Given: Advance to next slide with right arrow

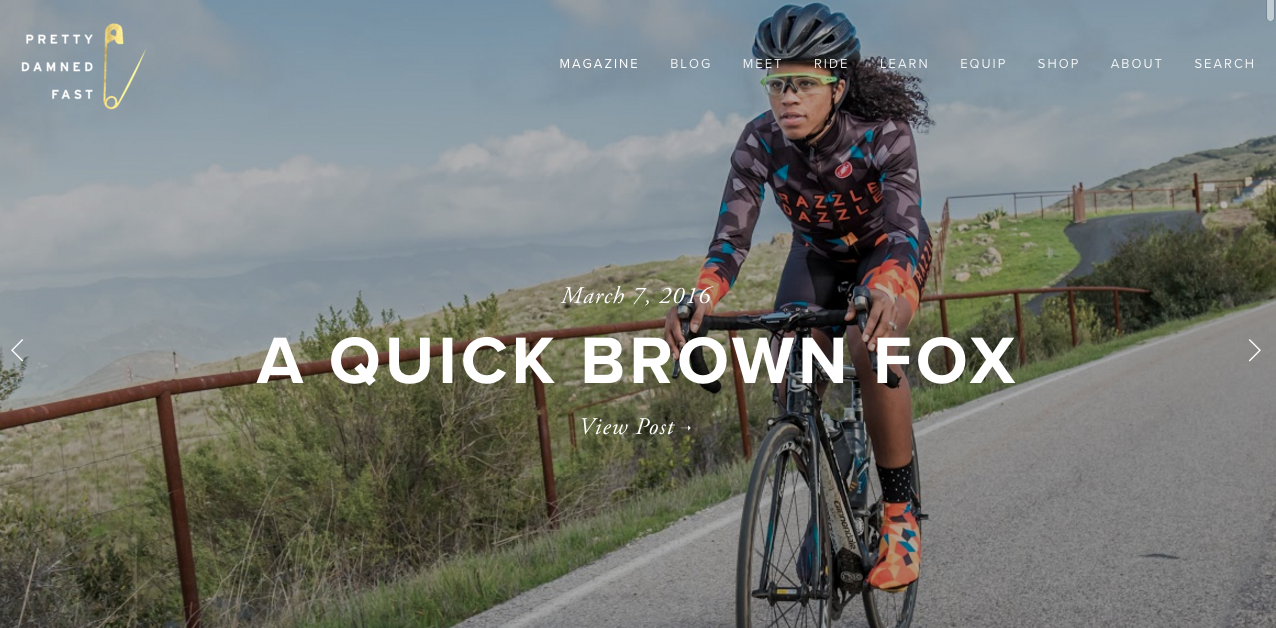Looking at the screenshot, I should (1254, 350).
